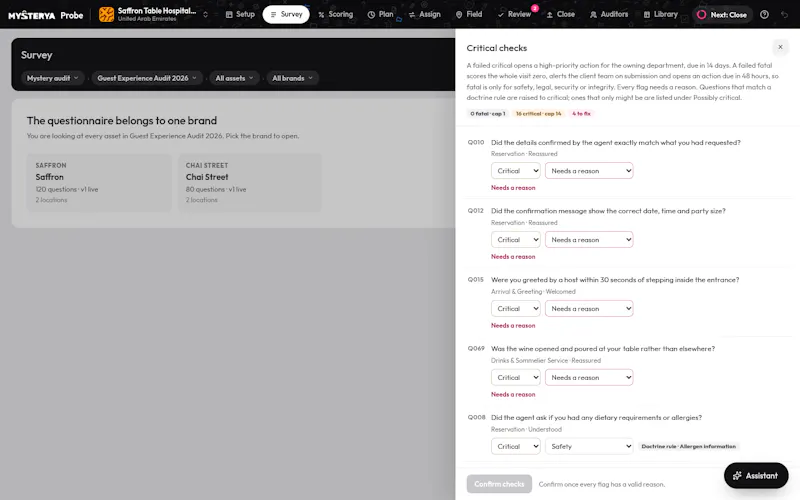Click the Mysterya Probe logo
Viewport: 800px width, 500px height.
tap(45, 15)
